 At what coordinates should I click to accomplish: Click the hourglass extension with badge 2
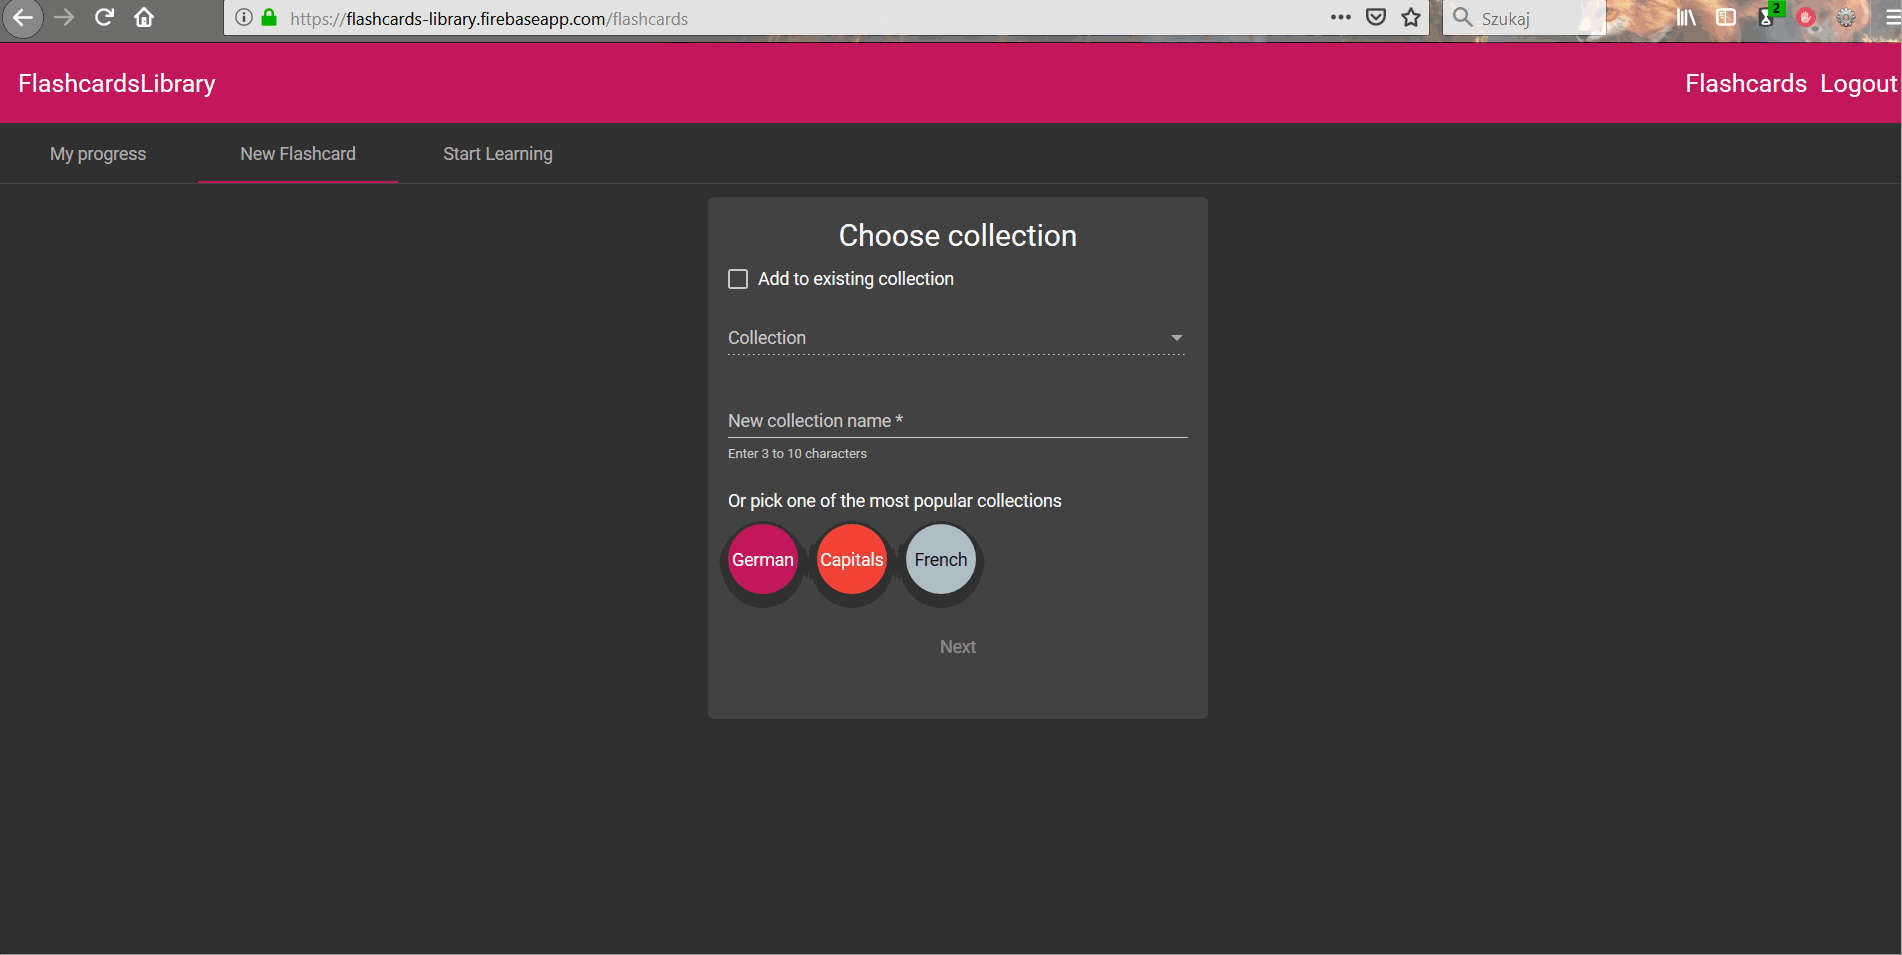(x=1766, y=18)
